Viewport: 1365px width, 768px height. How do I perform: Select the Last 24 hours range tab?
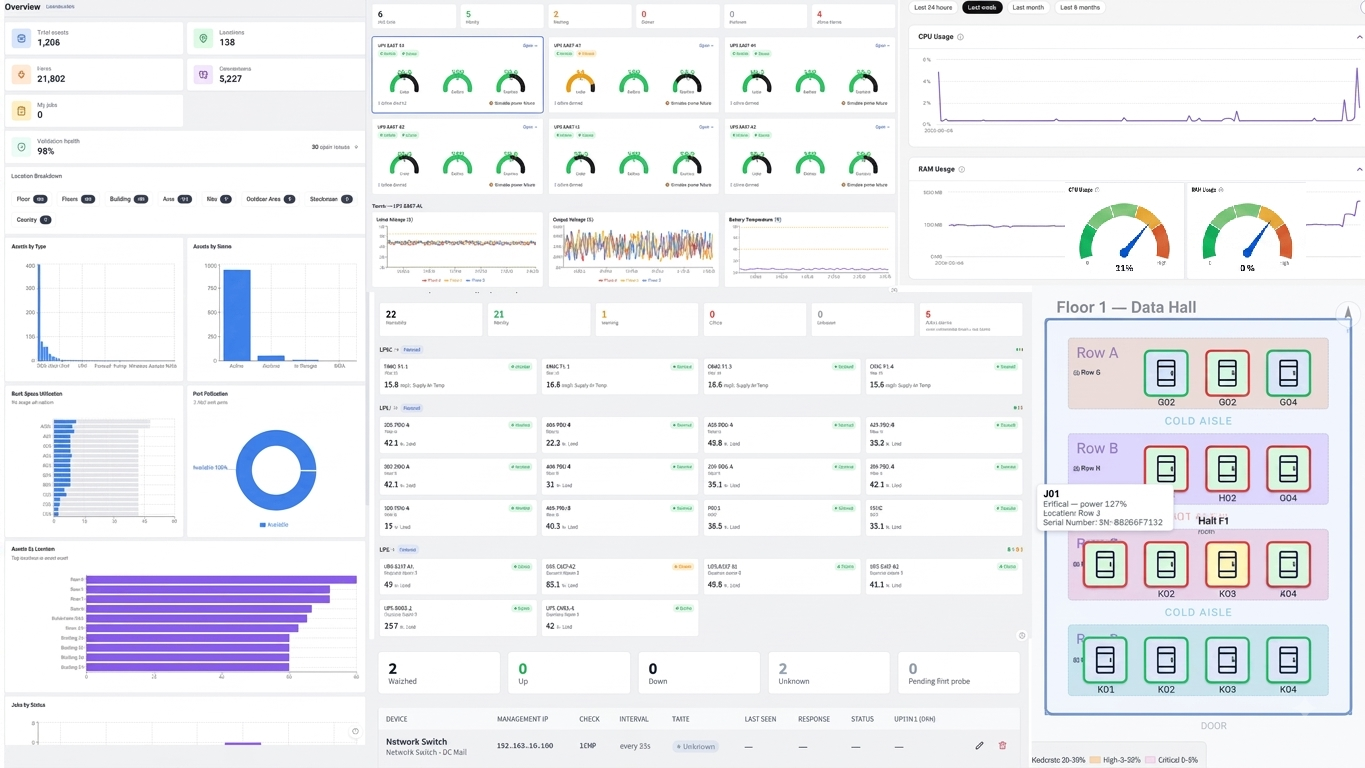click(x=934, y=7)
